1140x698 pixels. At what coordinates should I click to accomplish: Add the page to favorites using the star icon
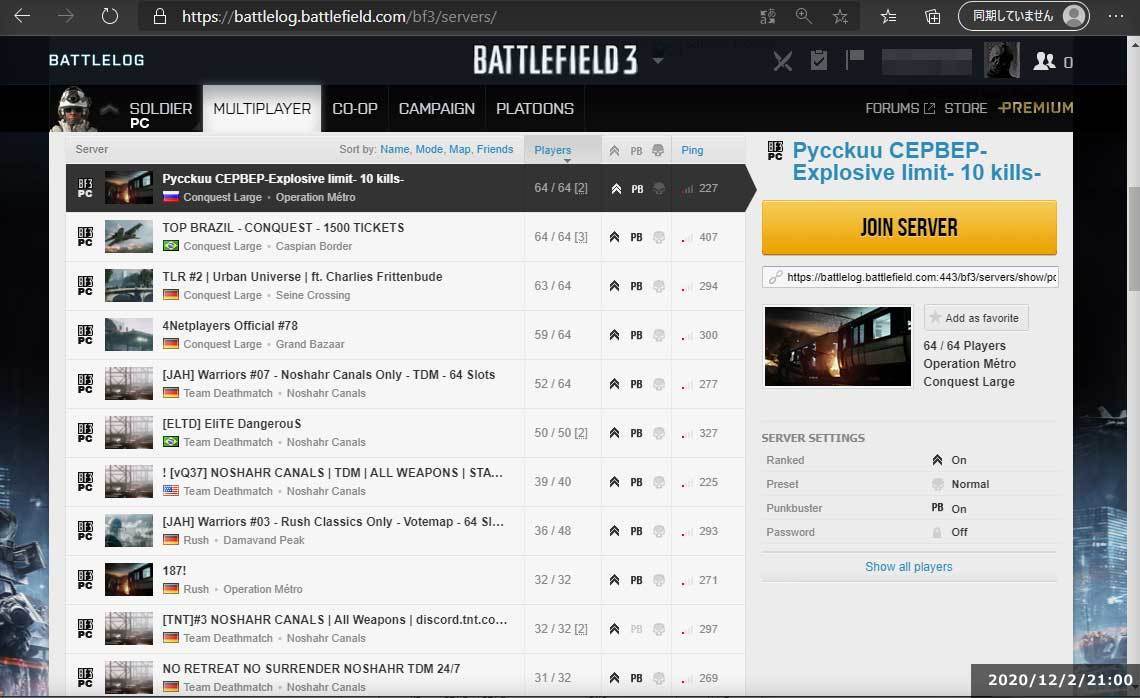pos(840,16)
